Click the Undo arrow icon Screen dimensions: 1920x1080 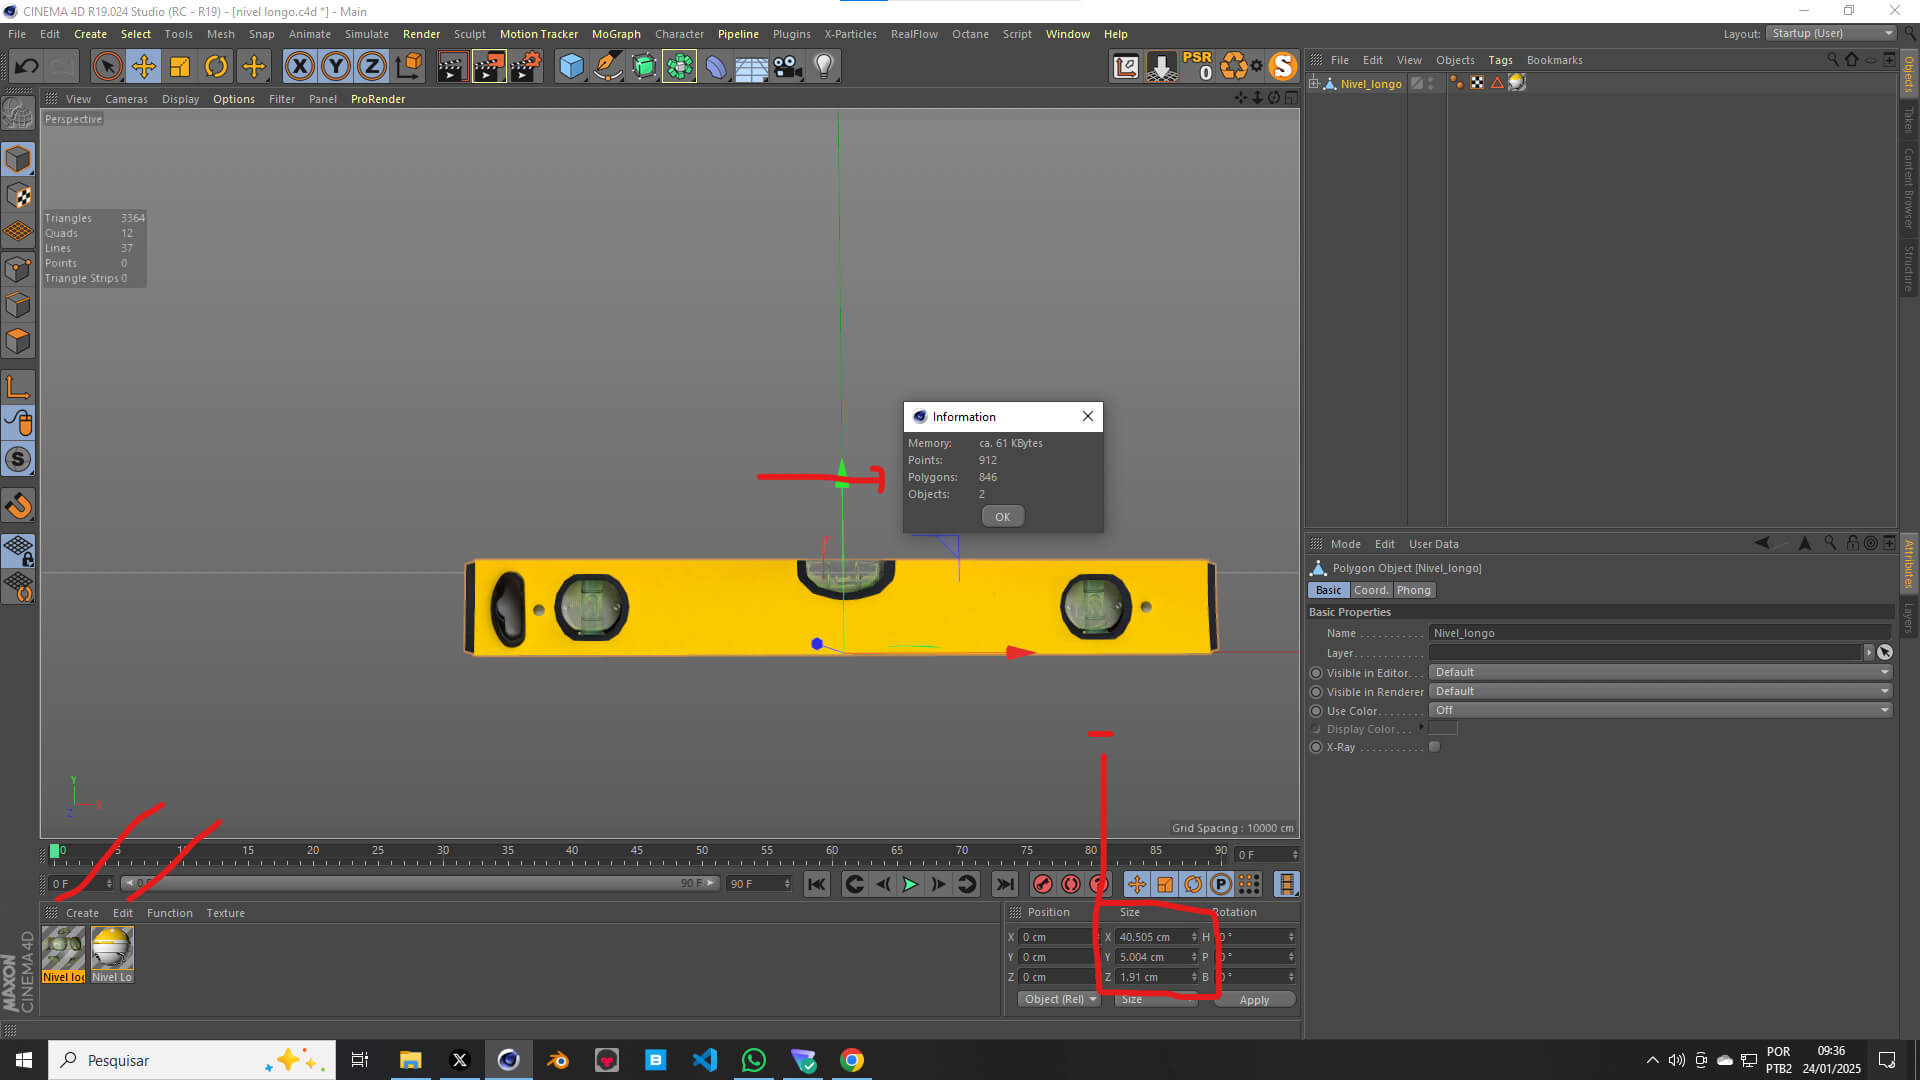[x=27, y=67]
